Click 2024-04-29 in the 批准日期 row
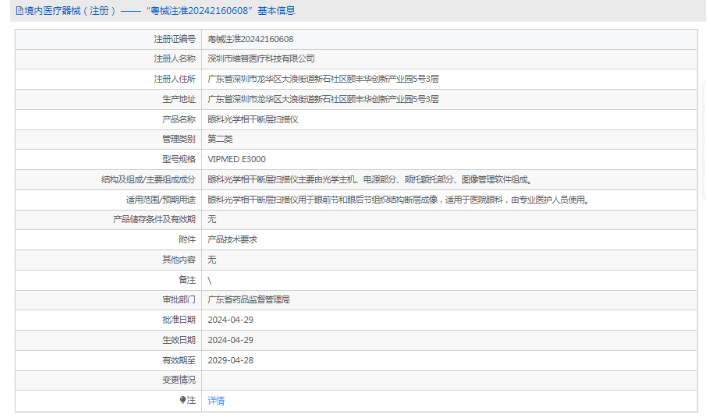 point(230,320)
